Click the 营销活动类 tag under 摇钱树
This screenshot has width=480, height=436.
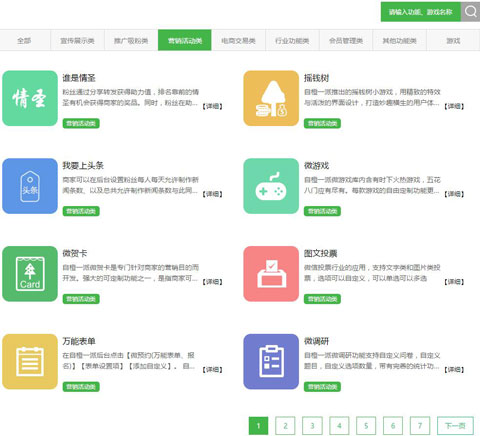(x=322, y=123)
